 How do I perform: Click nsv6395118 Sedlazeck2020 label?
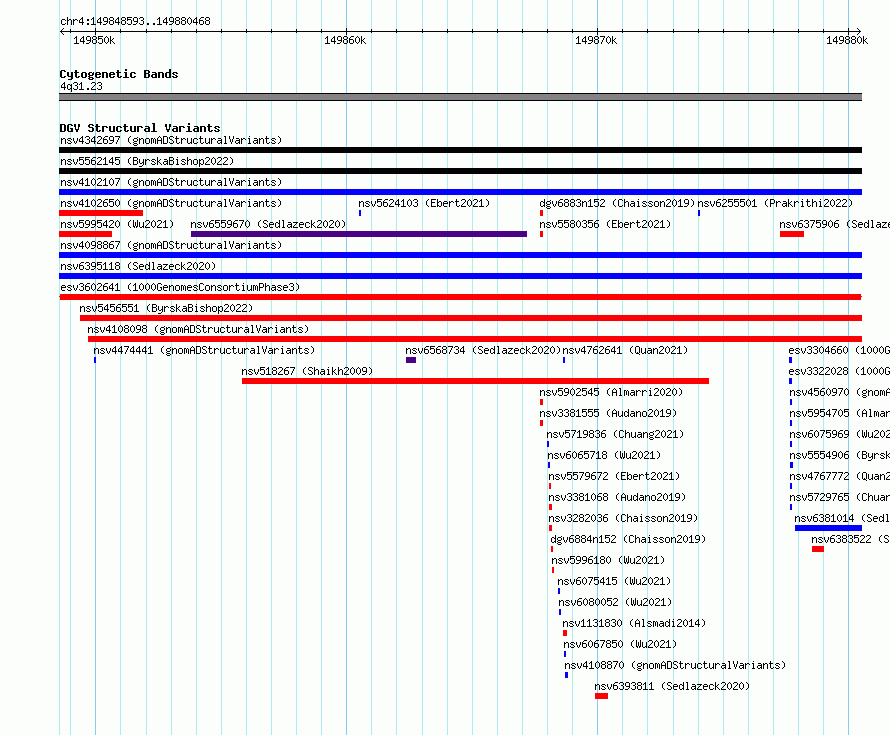[x=138, y=266]
